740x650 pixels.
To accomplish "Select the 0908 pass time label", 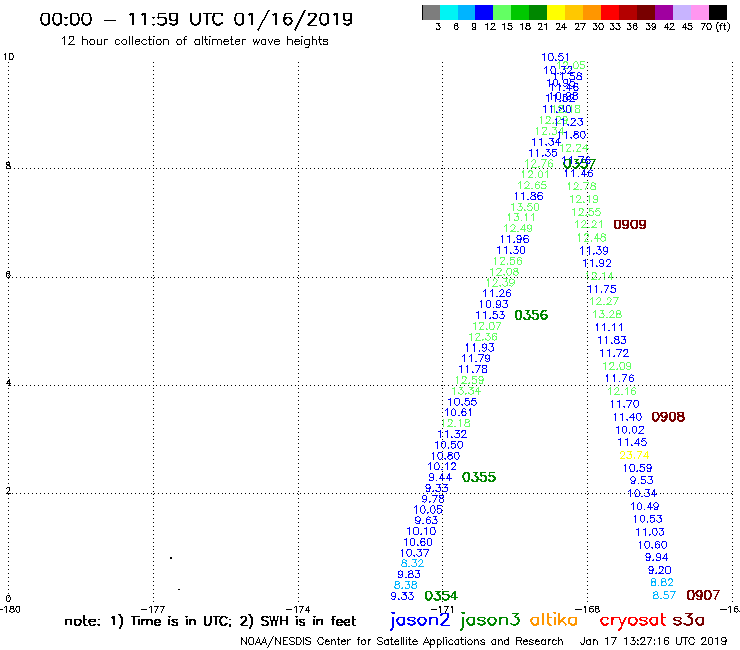I will point(668,417).
